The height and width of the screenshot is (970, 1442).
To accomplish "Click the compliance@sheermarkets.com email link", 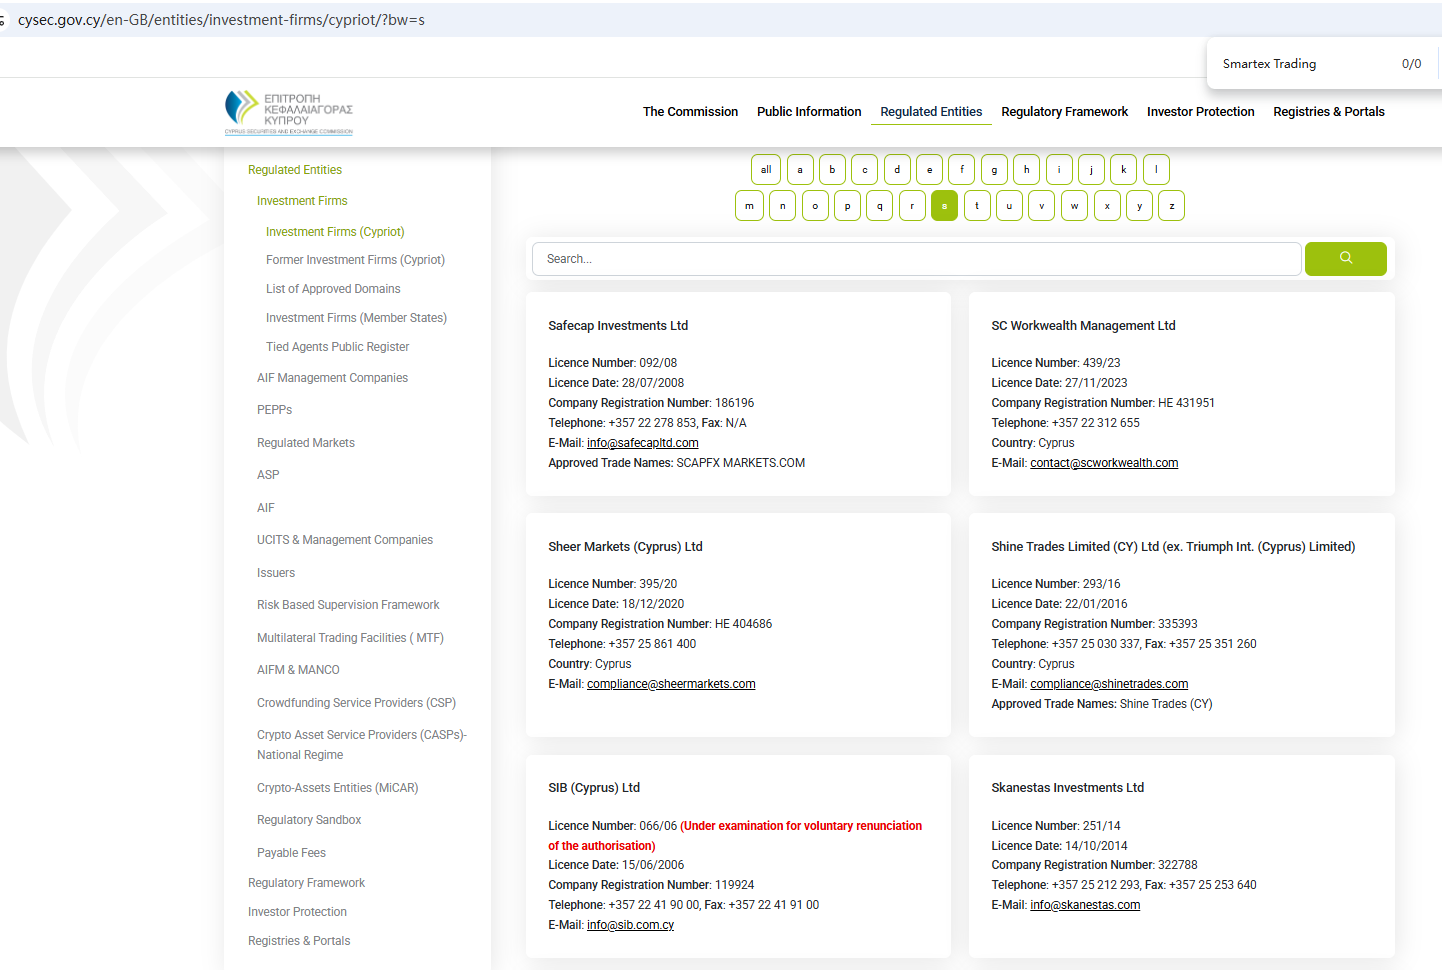I will (671, 684).
